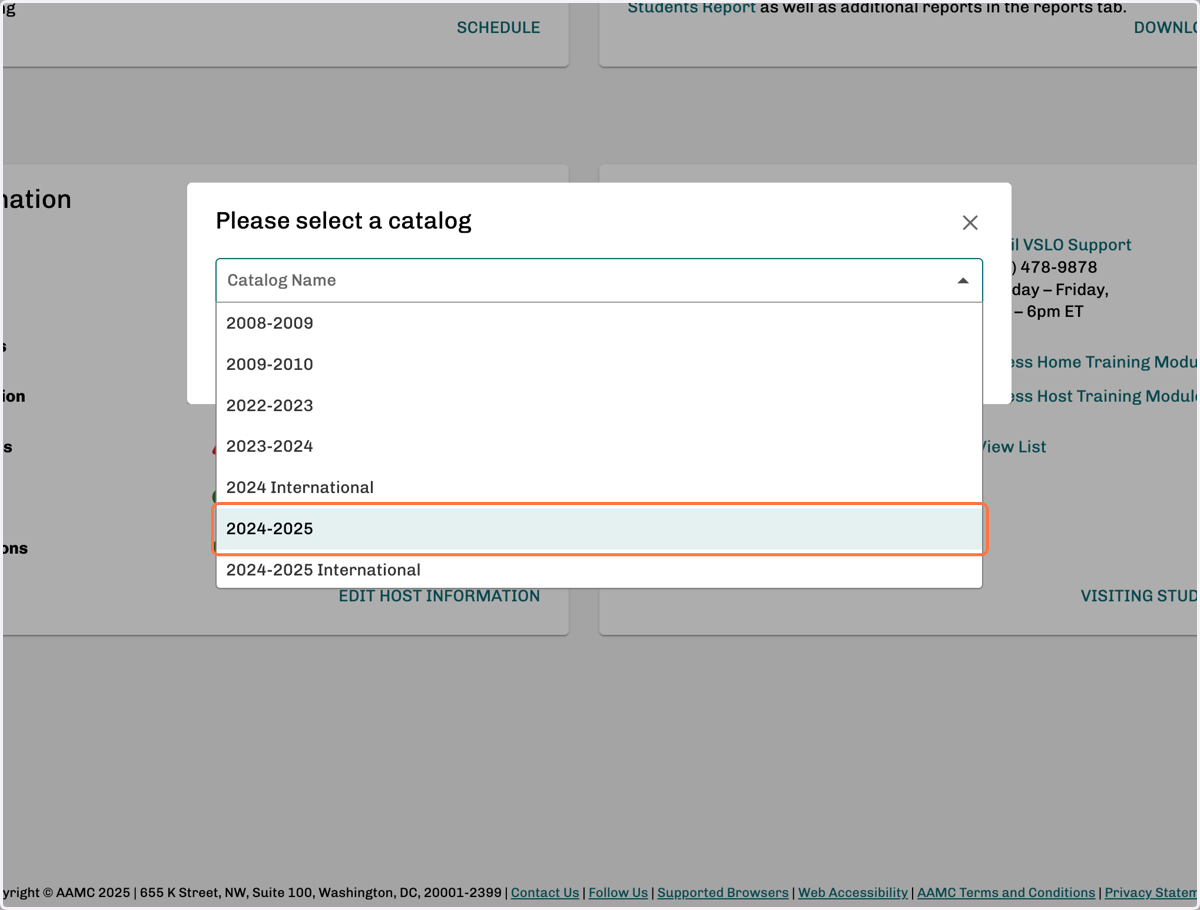1200x910 pixels.
Task: Collapse the Catalog Name dropdown arrow
Action: pos(963,281)
